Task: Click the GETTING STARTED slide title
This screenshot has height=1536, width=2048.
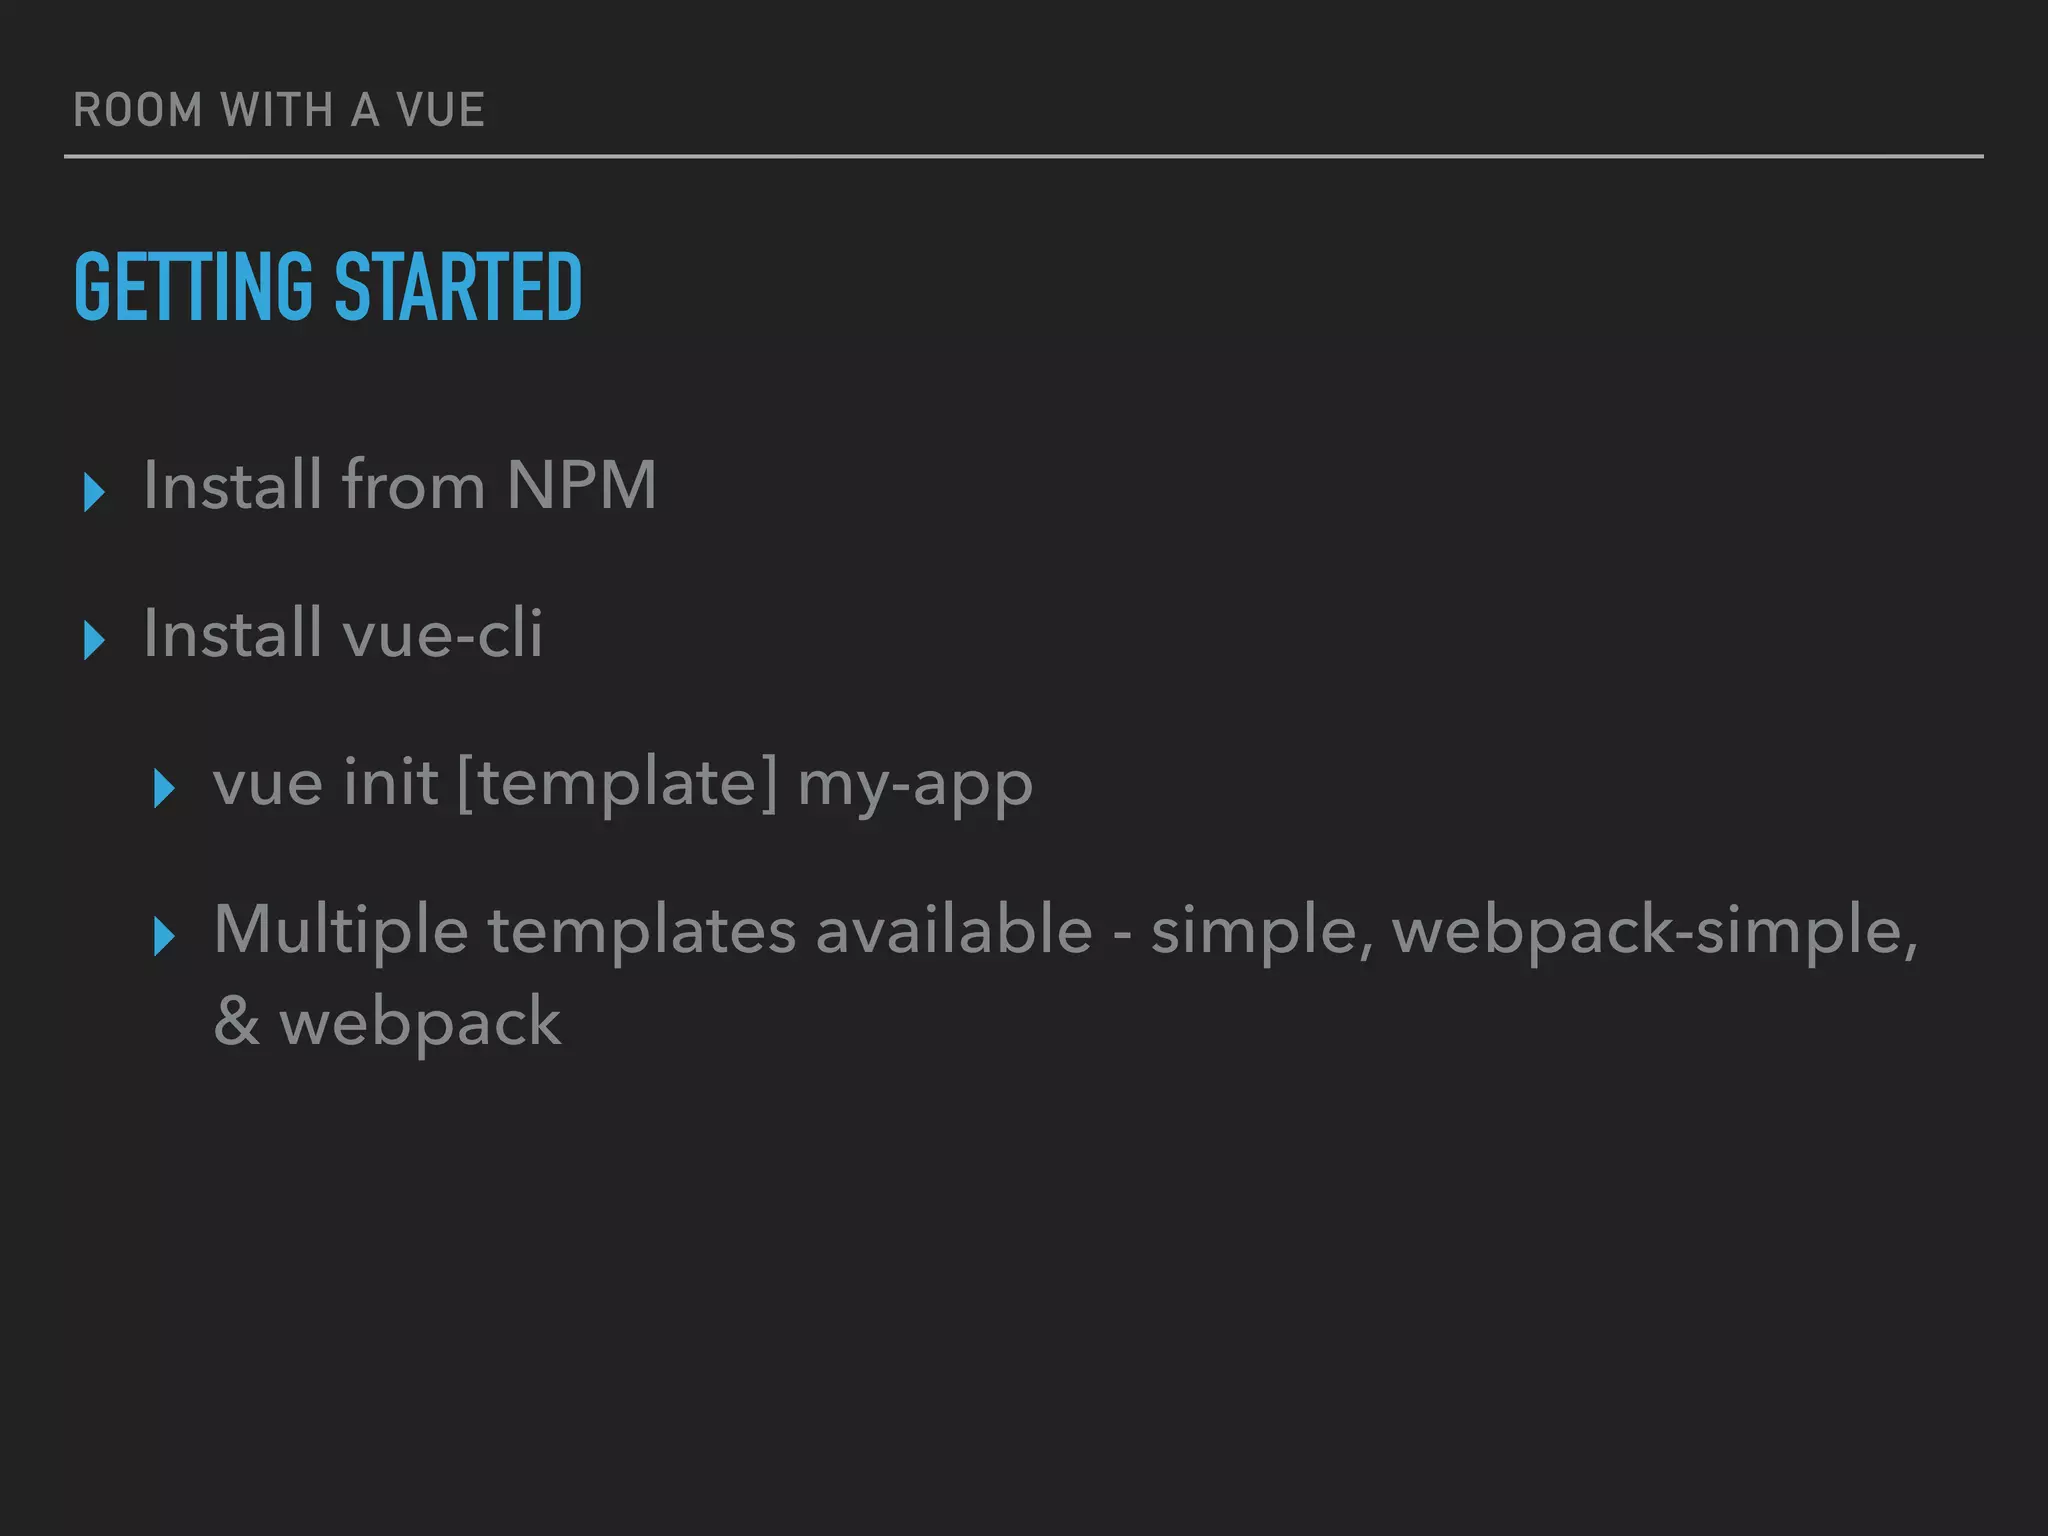Action: (328, 287)
